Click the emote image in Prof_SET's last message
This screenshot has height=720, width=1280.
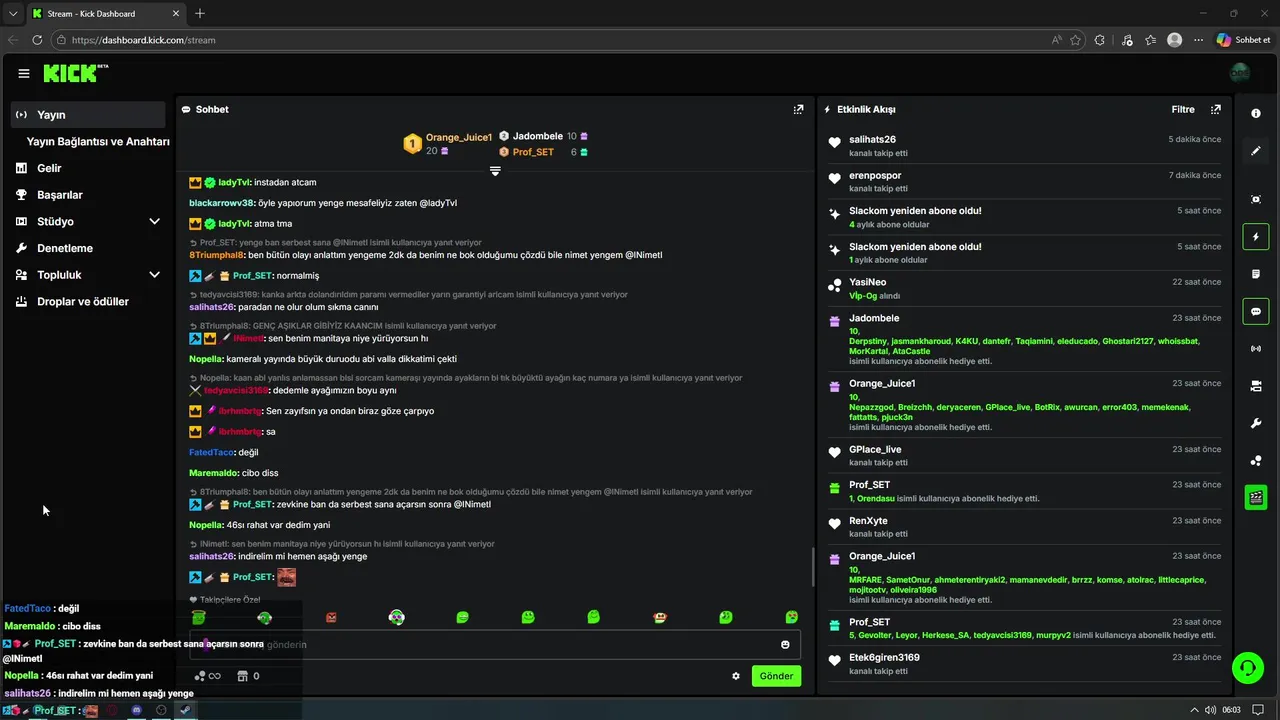[x=286, y=577]
